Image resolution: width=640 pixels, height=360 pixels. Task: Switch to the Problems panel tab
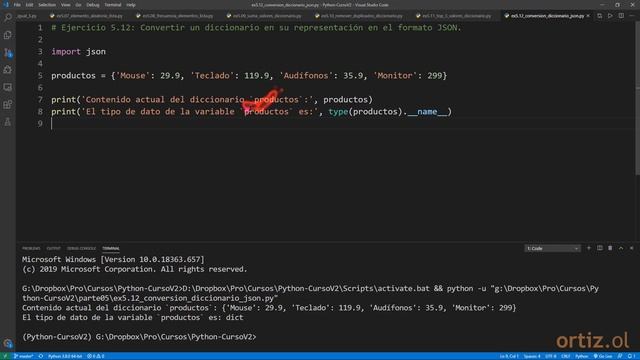(x=31, y=248)
